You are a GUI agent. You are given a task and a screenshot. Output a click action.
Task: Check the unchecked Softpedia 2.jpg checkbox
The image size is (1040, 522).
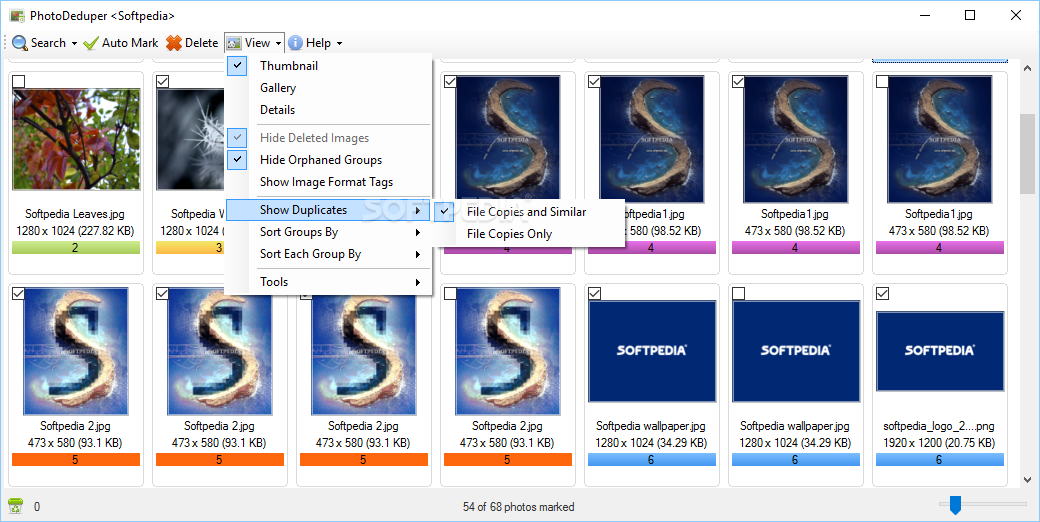450,294
